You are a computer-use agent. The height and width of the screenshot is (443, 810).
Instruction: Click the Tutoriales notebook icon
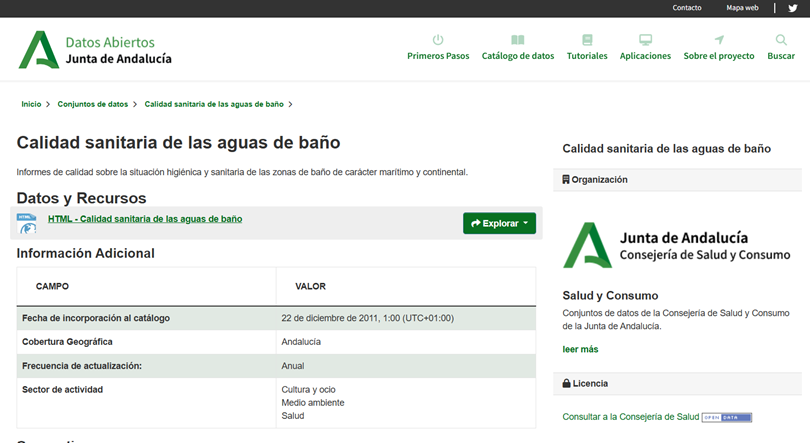coord(587,40)
